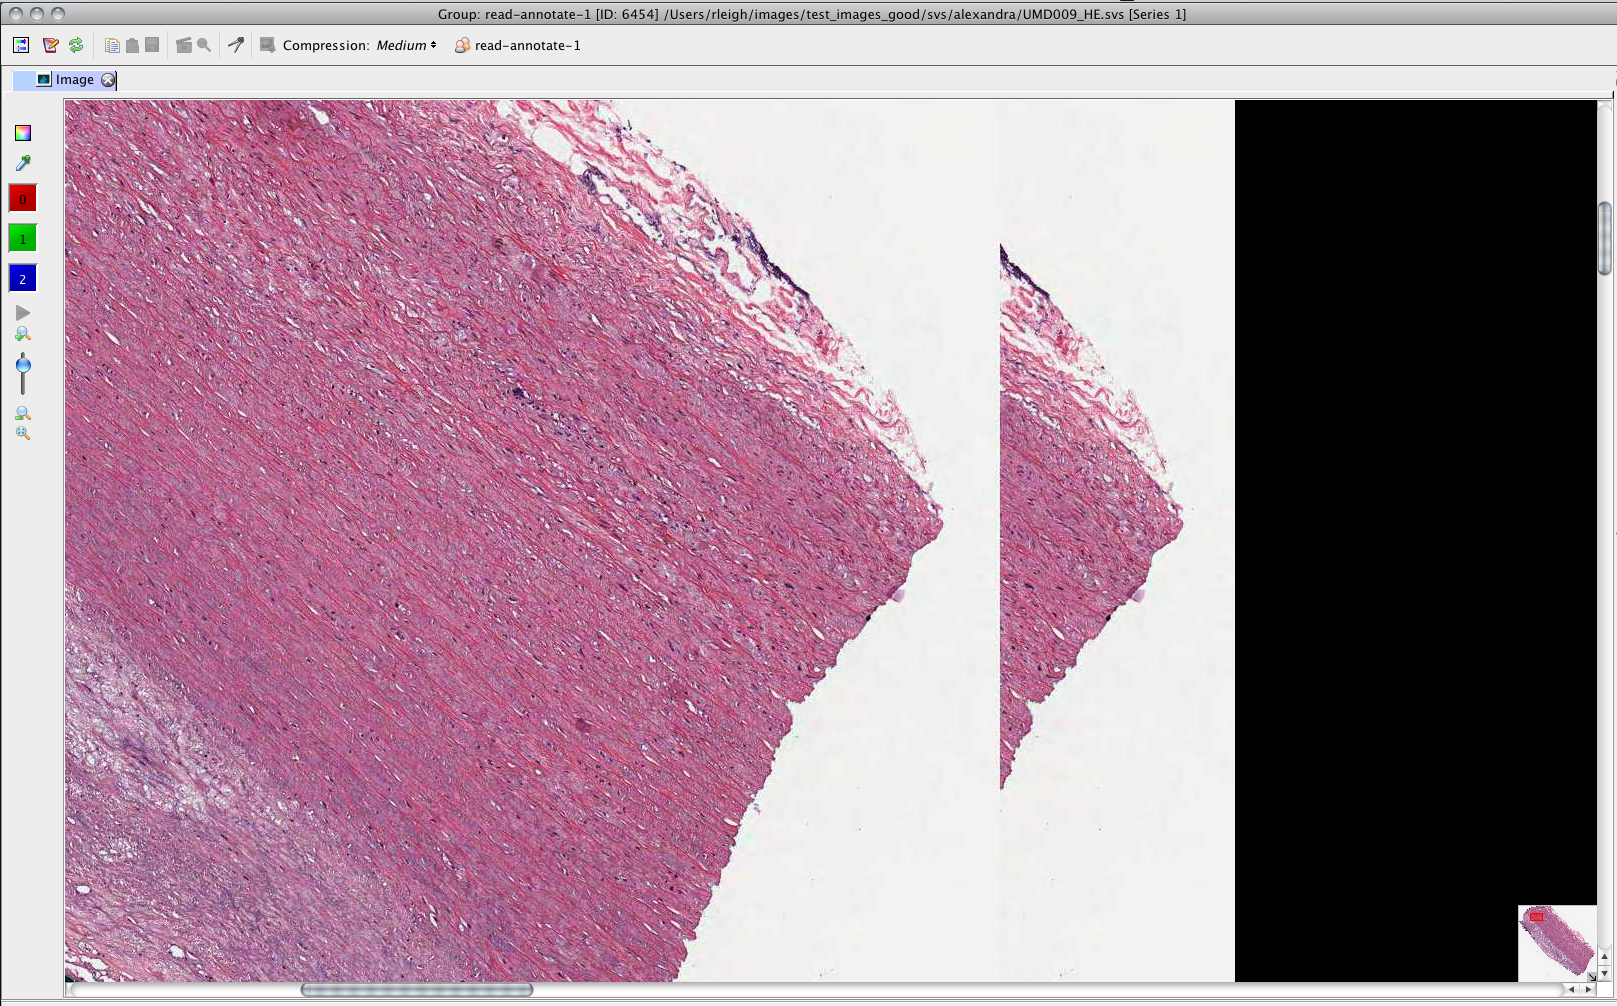Click the gray magnifier lens icon in toolbar
The height and width of the screenshot is (1006, 1617).
click(x=204, y=45)
